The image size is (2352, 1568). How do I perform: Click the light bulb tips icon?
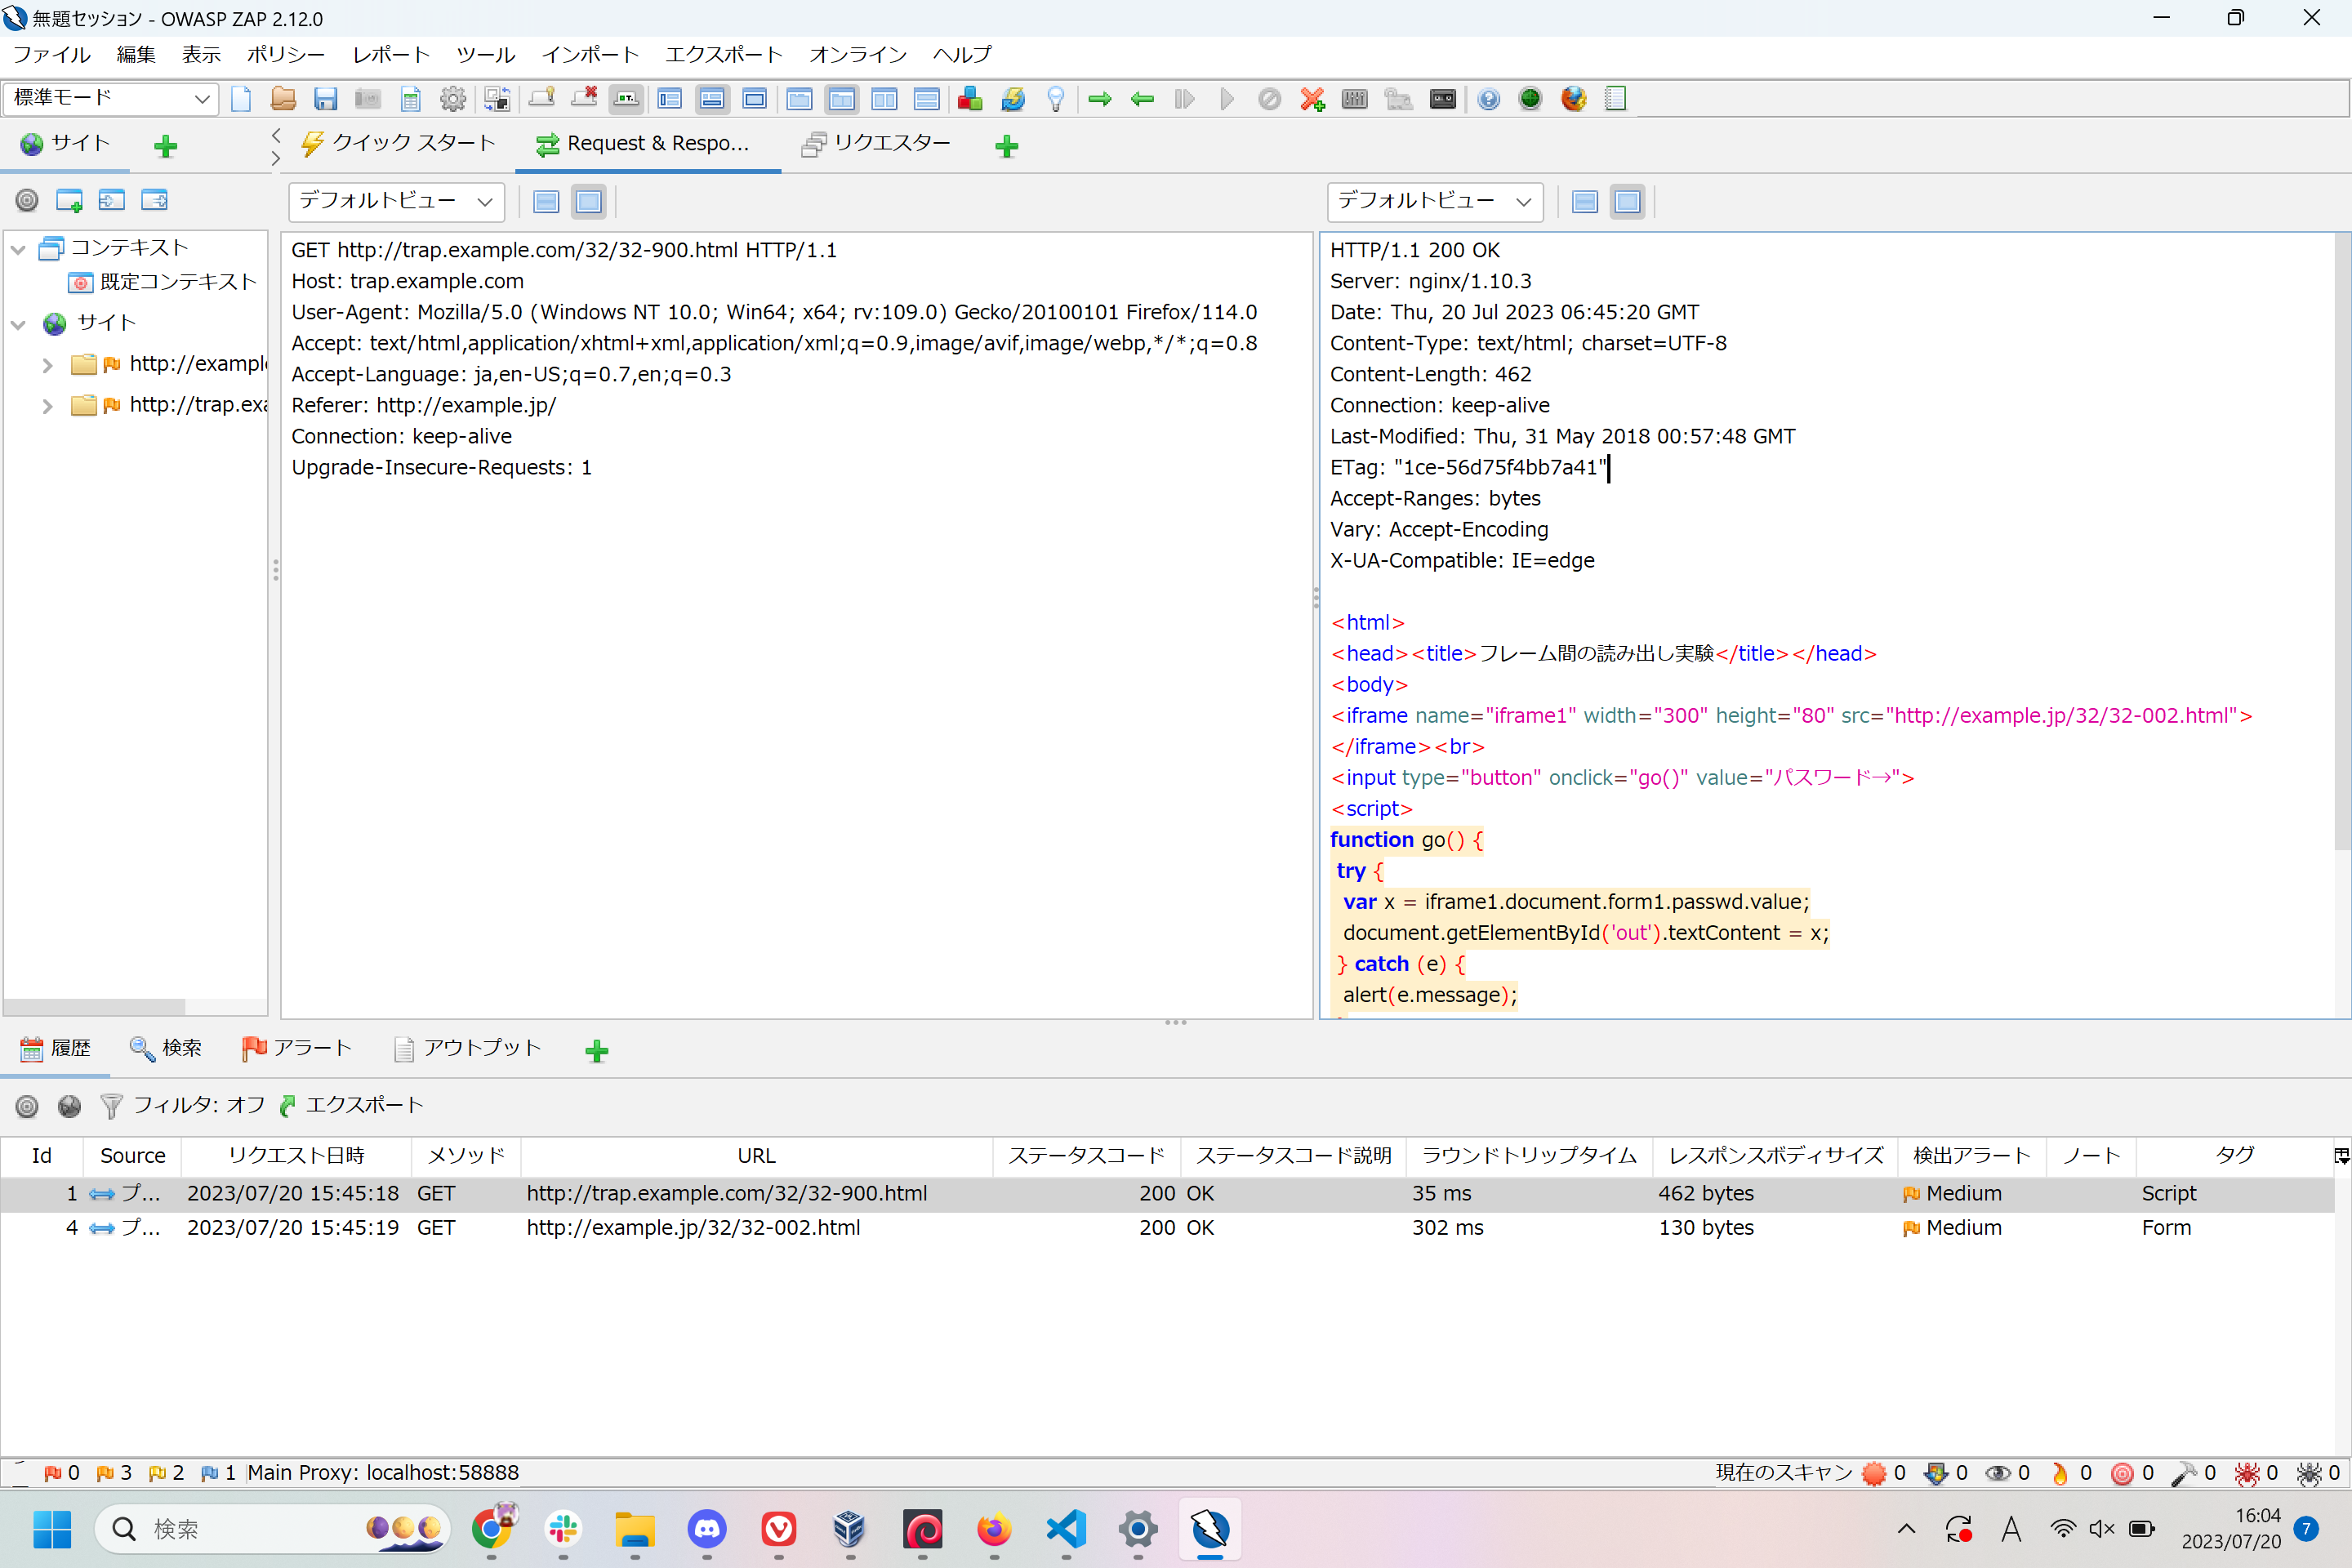pyautogui.click(x=1055, y=99)
